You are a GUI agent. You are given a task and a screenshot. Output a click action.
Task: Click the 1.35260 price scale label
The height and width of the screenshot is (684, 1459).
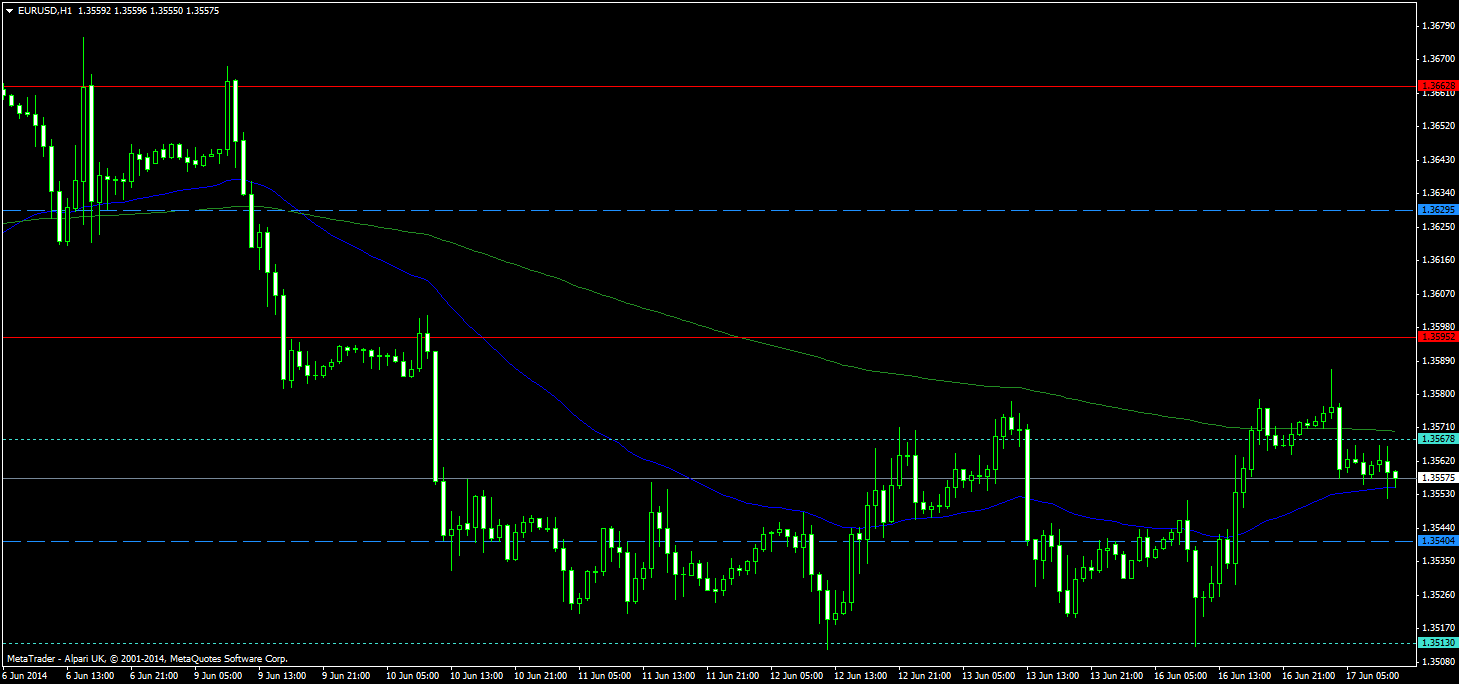[1437, 594]
